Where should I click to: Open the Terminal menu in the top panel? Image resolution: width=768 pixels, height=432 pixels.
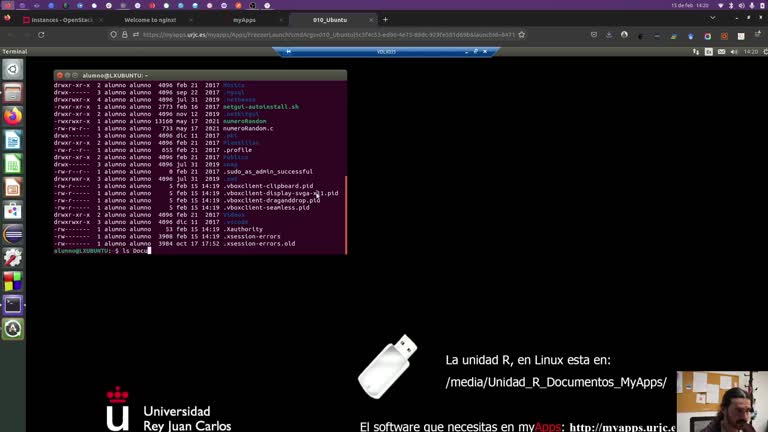coord(15,51)
